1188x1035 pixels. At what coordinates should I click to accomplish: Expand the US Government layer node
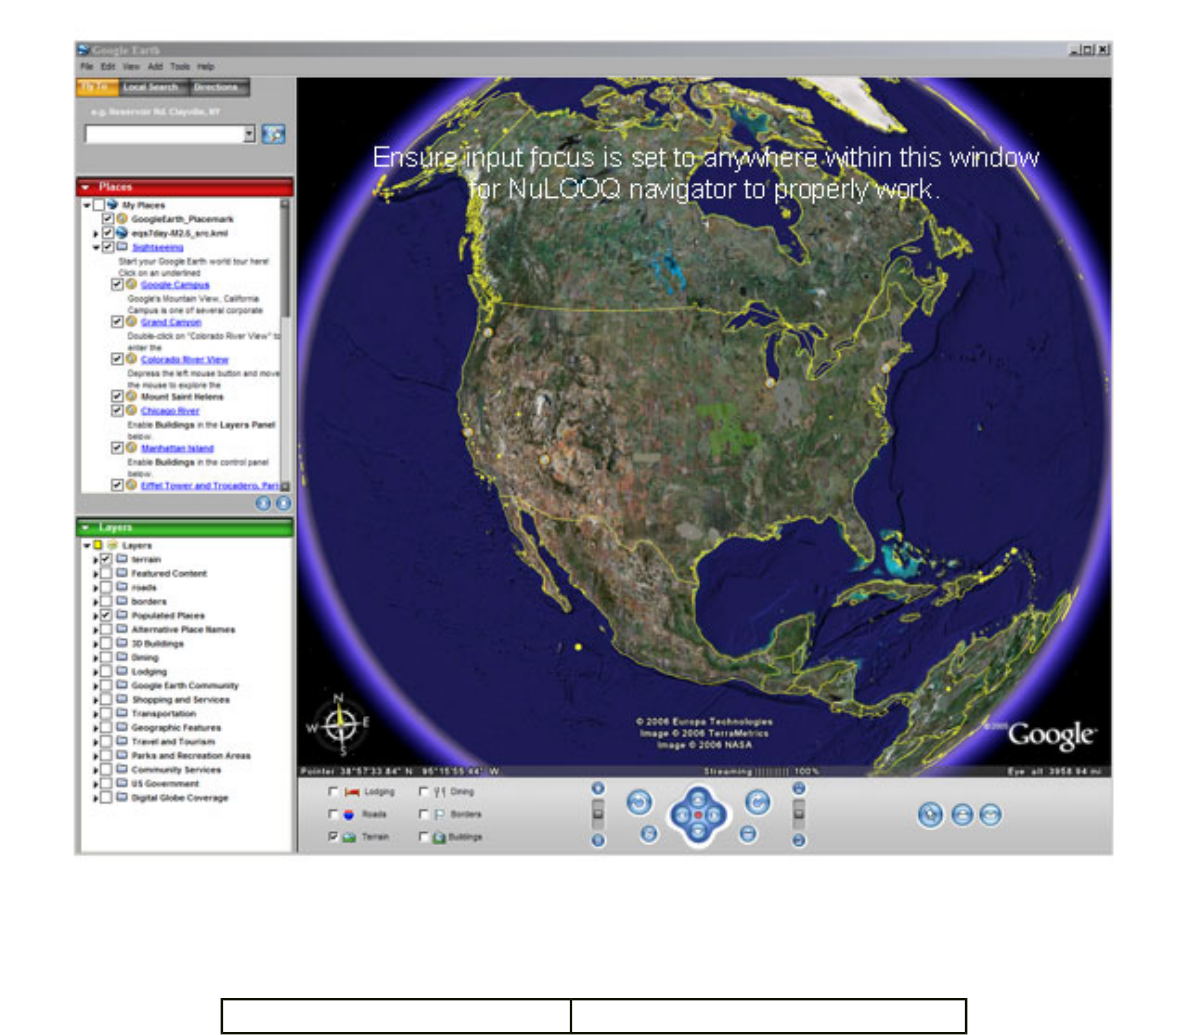coord(95,784)
